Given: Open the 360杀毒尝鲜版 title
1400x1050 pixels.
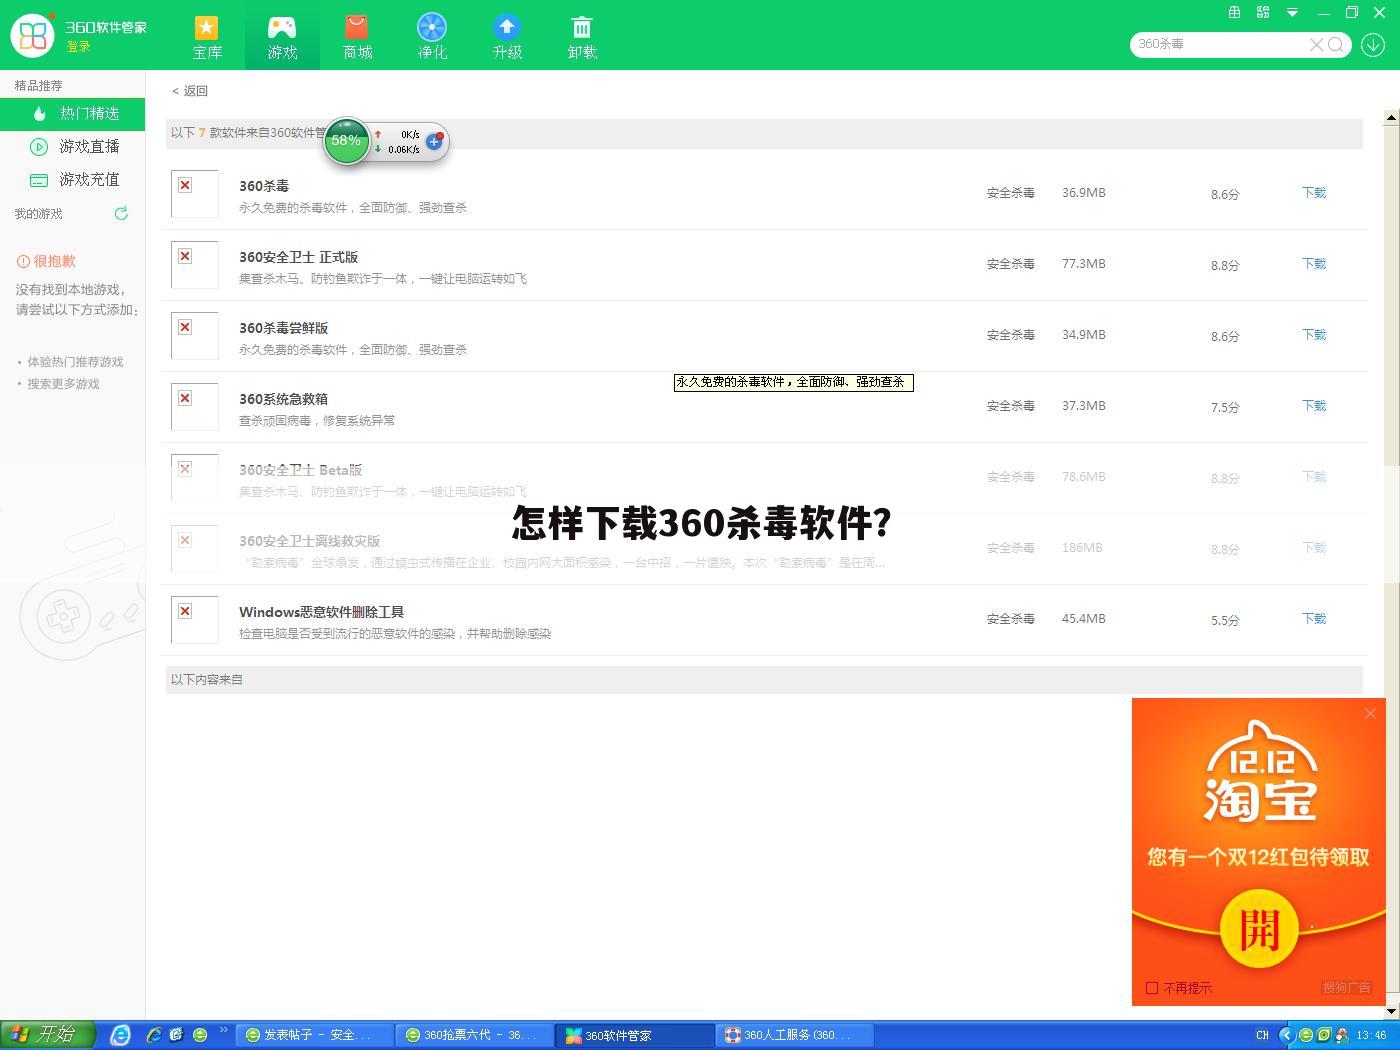Looking at the screenshot, I should point(283,328).
